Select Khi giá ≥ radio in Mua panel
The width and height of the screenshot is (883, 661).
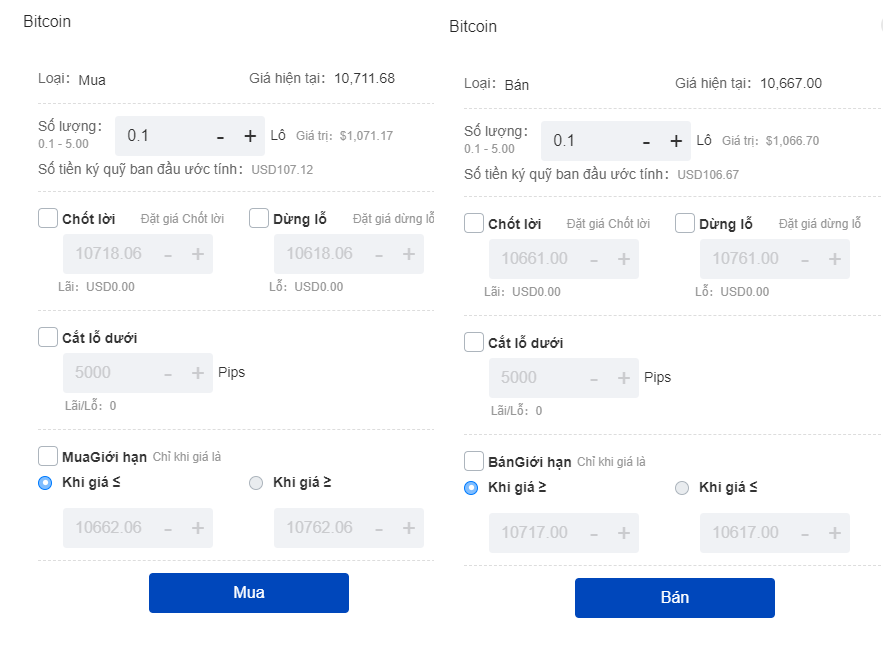tap(256, 483)
